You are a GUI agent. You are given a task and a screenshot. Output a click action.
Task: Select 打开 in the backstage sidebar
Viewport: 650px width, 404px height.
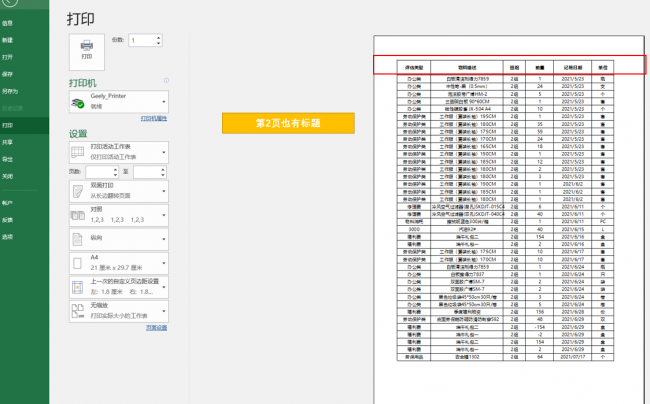coord(7,57)
